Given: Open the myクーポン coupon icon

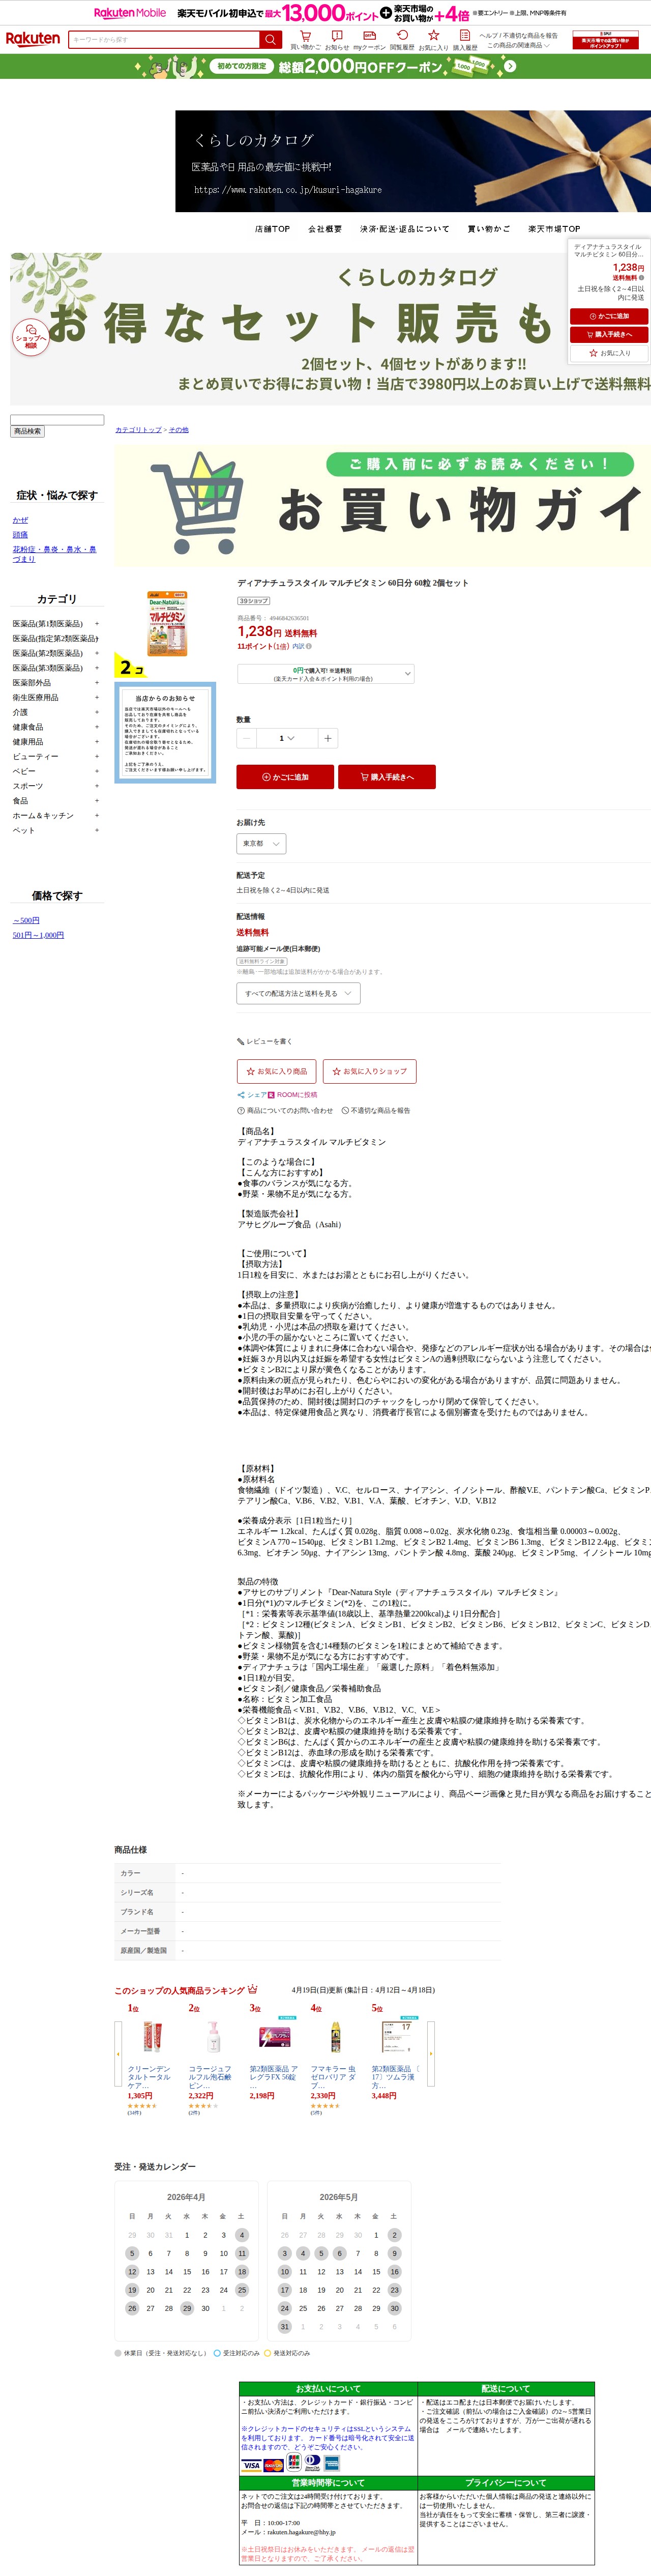Looking at the screenshot, I should [x=369, y=39].
